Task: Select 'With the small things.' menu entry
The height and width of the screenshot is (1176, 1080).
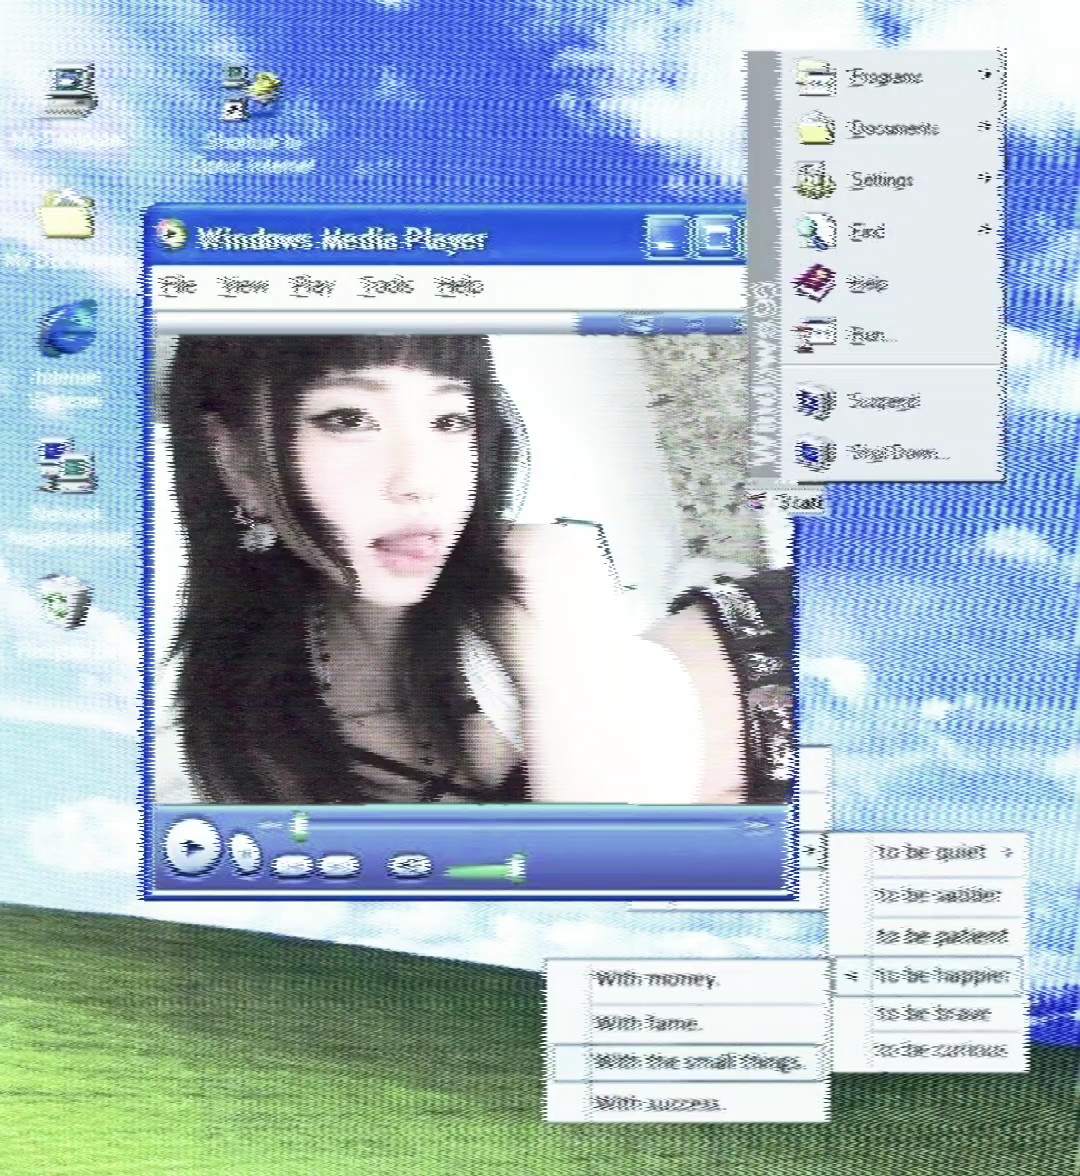Action: point(700,1062)
